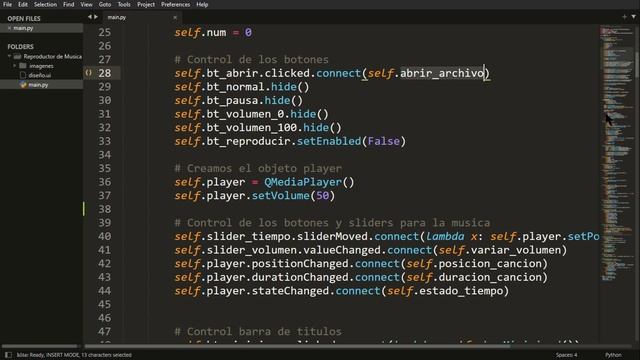Click the minimap code overview
This screenshot has width=640, height=360.
tap(616, 153)
